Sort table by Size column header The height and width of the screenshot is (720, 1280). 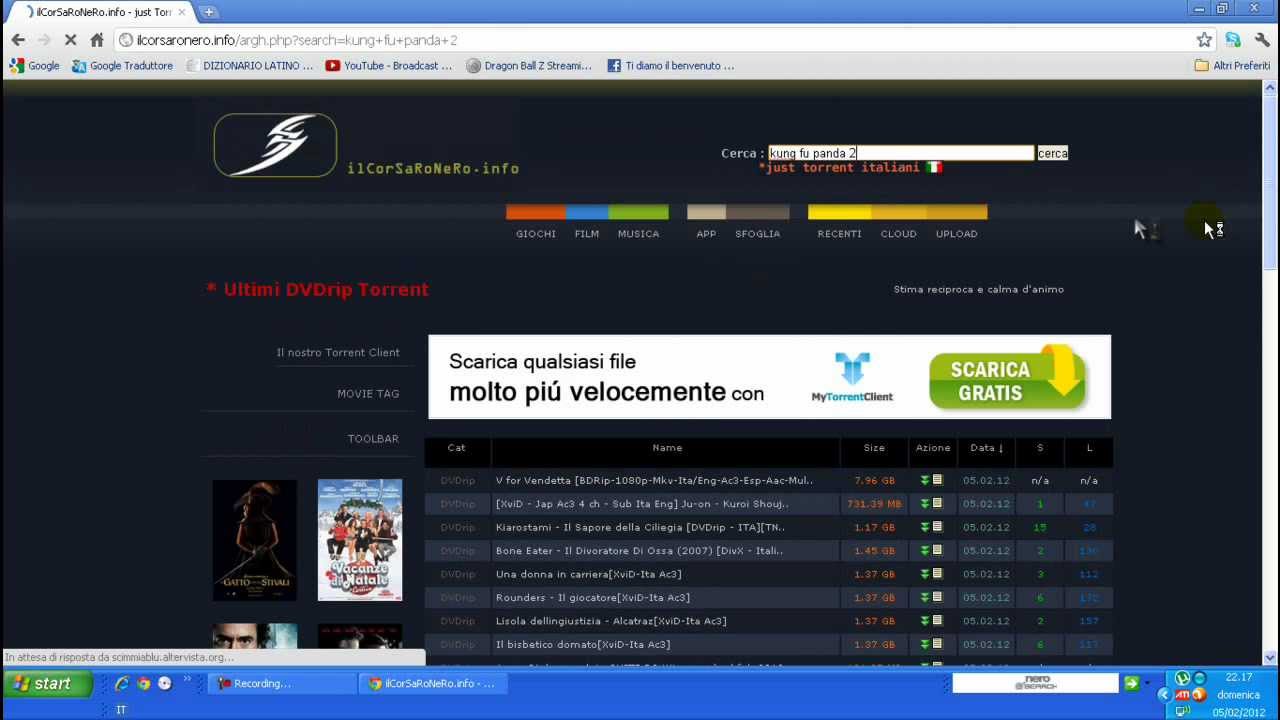pyautogui.click(x=874, y=448)
